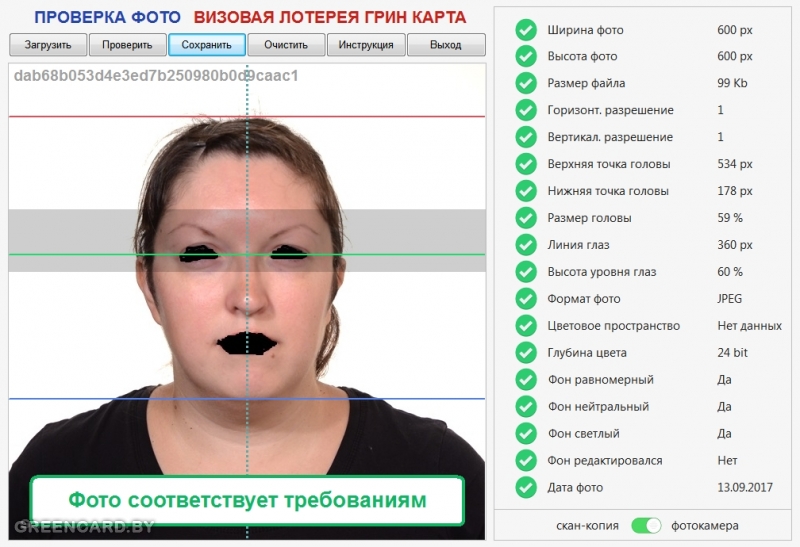Screen dimensions: 800x547
Task: Click checkmark icon next to Дата фото
Action: click(526, 487)
